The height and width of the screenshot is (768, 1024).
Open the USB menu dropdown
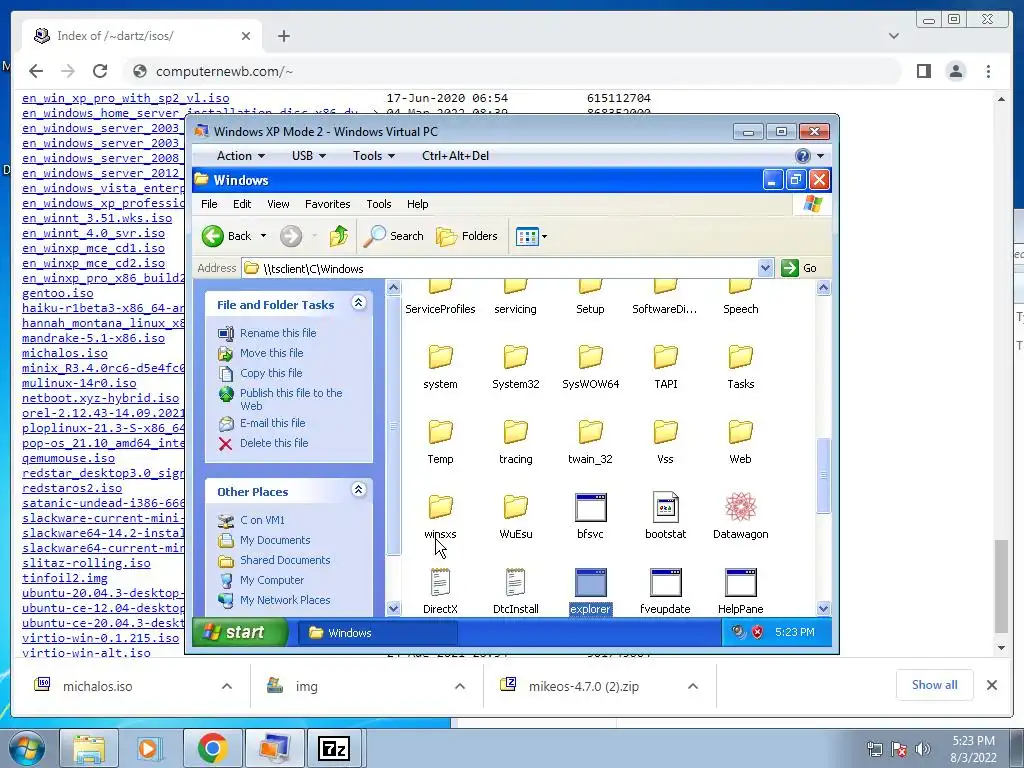pyautogui.click(x=308, y=155)
